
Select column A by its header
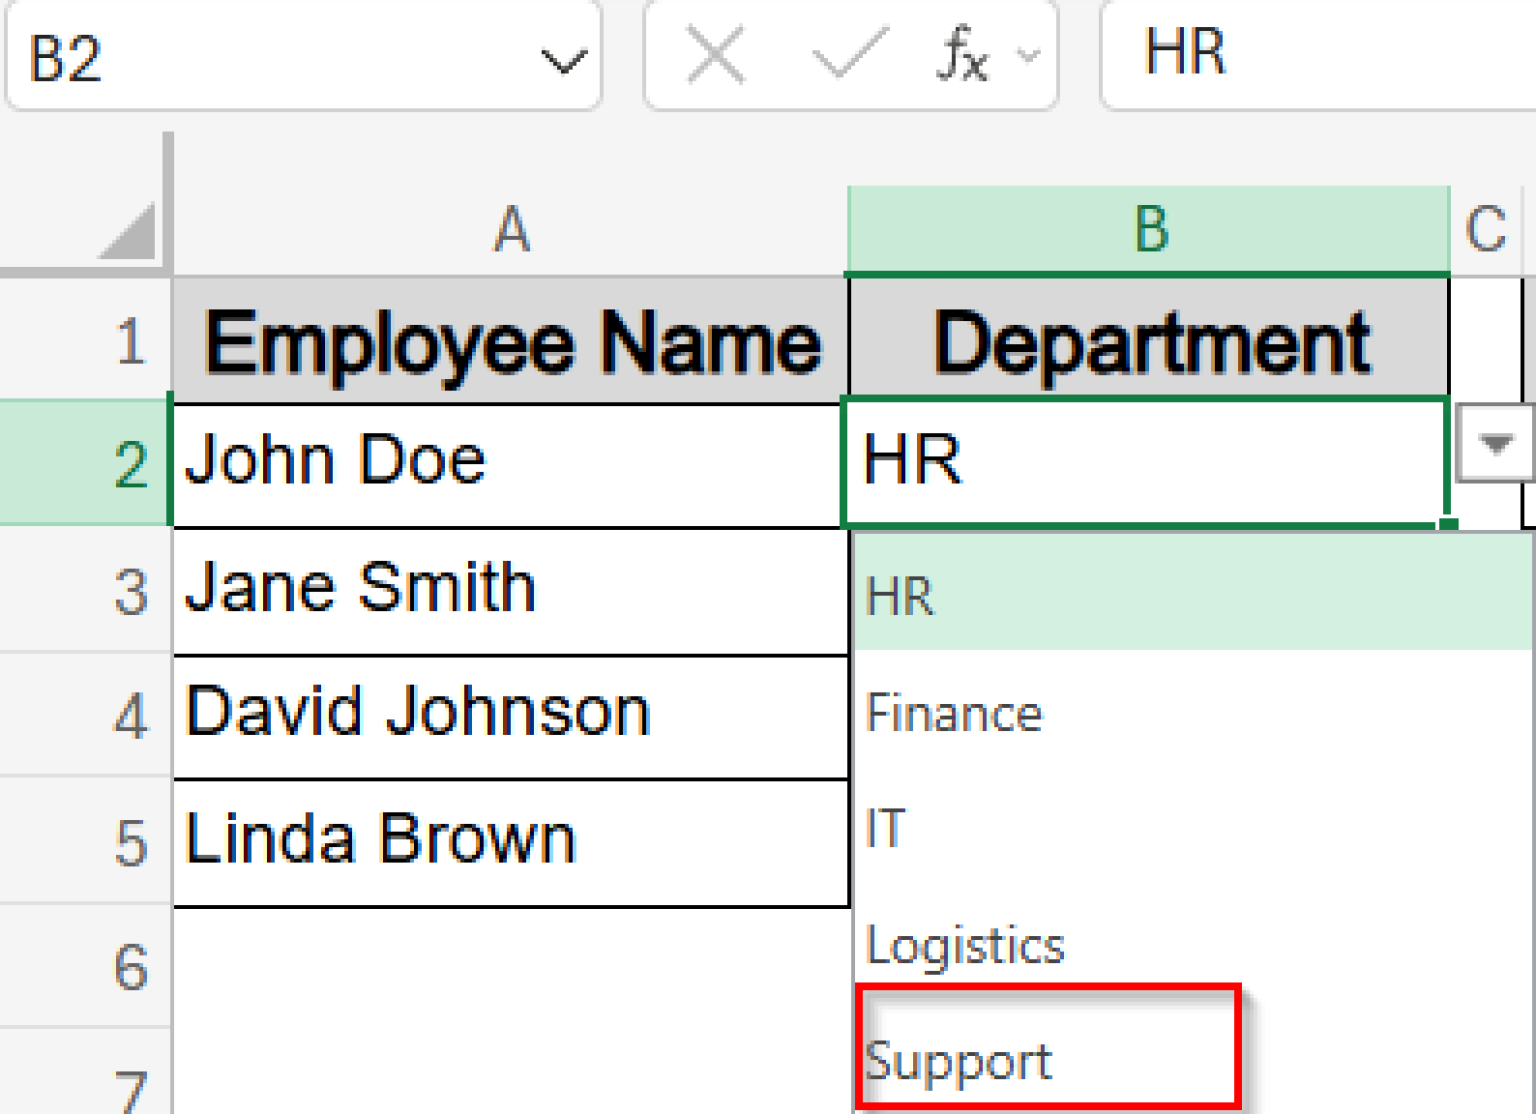(x=511, y=228)
